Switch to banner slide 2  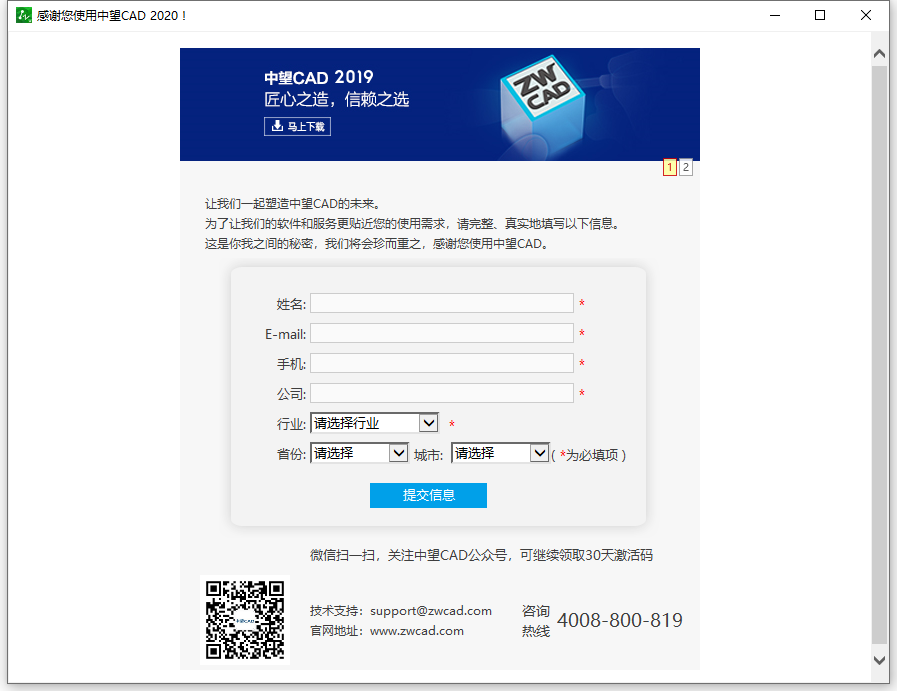pyautogui.click(x=685, y=167)
